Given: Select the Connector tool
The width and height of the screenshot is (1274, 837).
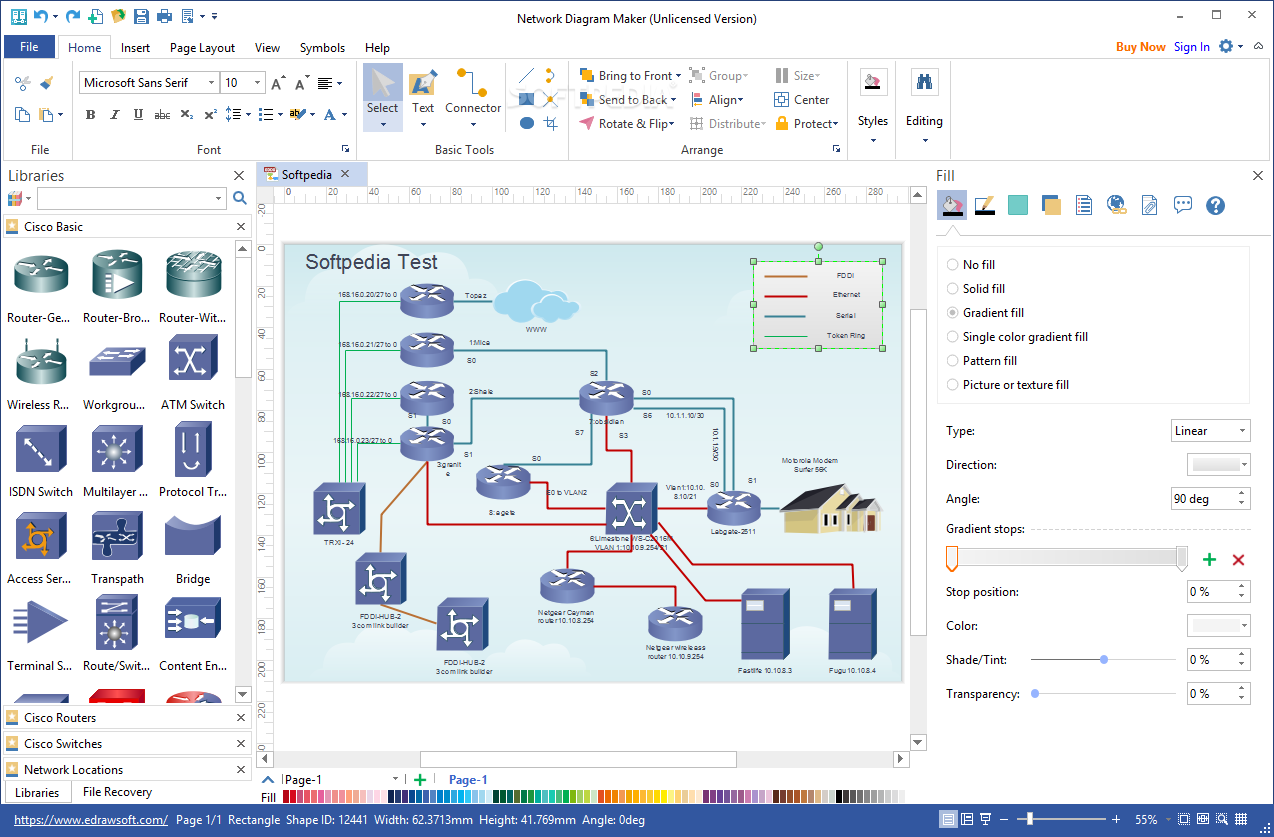Looking at the screenshot, I should coord(473,96).
